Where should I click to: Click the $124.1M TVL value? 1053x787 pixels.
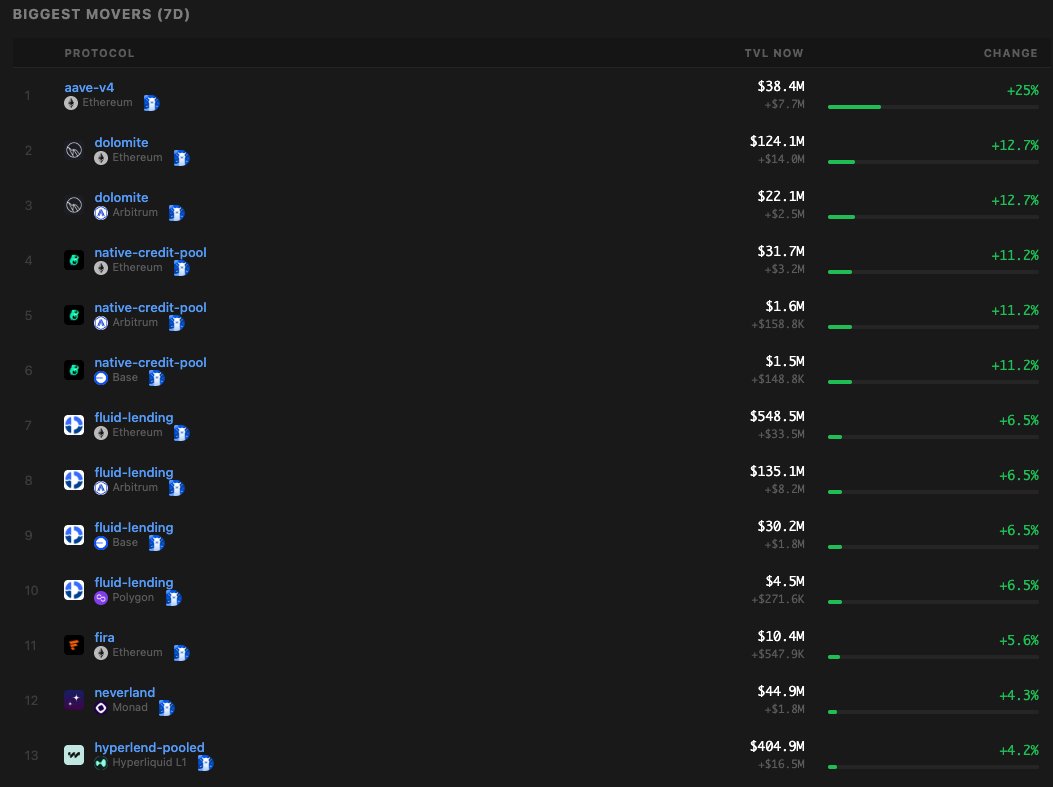(777, 142)
